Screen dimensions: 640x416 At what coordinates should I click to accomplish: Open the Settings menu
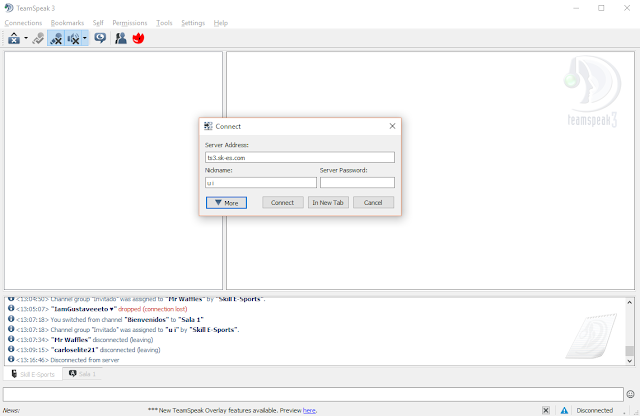tap(193, 23)
